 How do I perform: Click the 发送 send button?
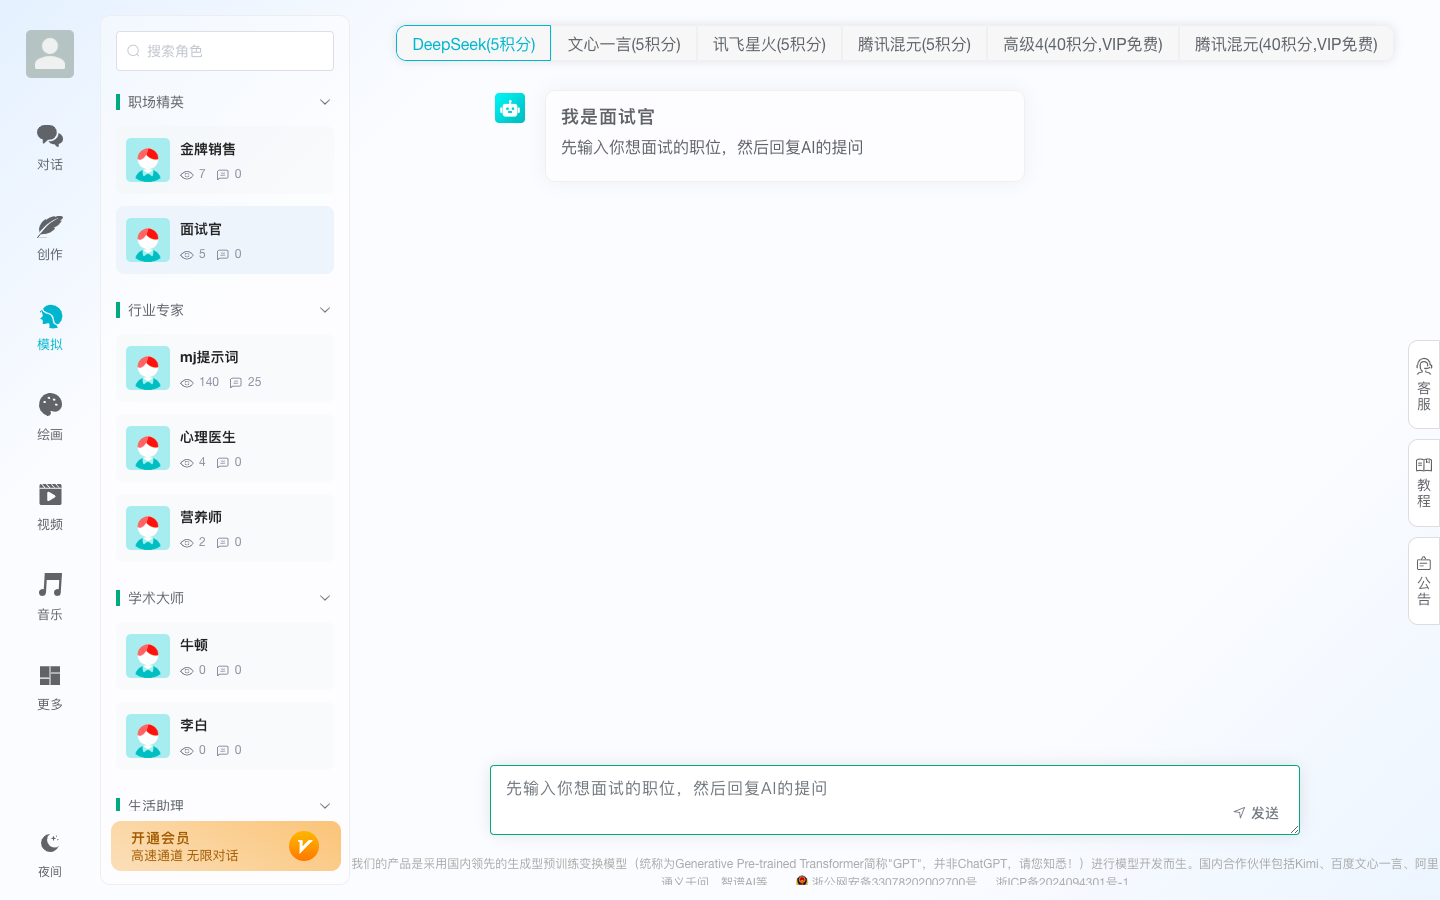pyautogui.click(x=1256, y=813)
